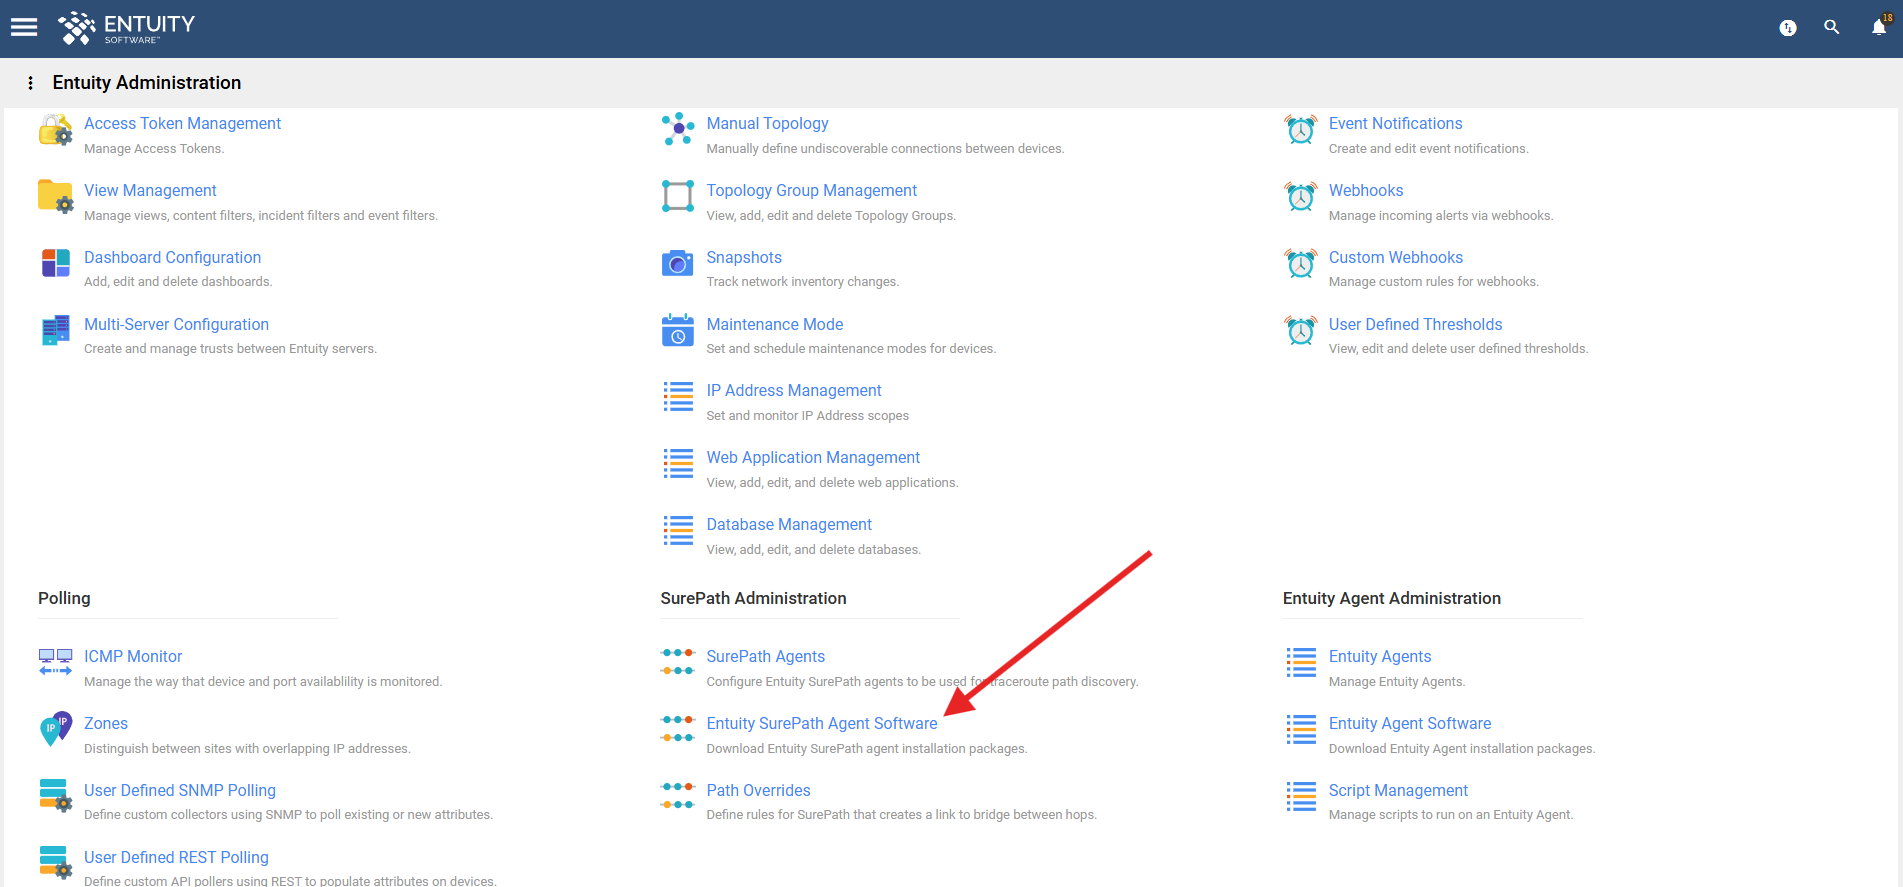Open the Webhooks link

[x=1366, y=190]
